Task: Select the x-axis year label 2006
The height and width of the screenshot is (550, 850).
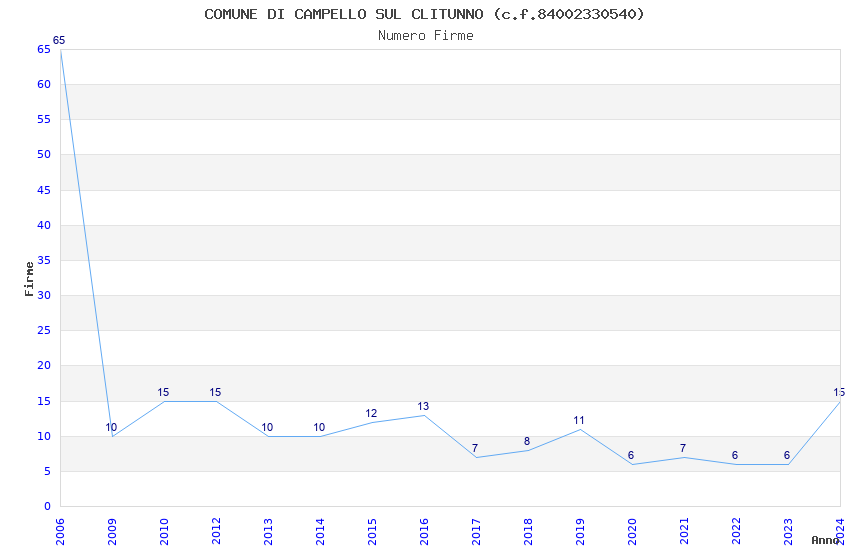Action: tap(60, 532)
